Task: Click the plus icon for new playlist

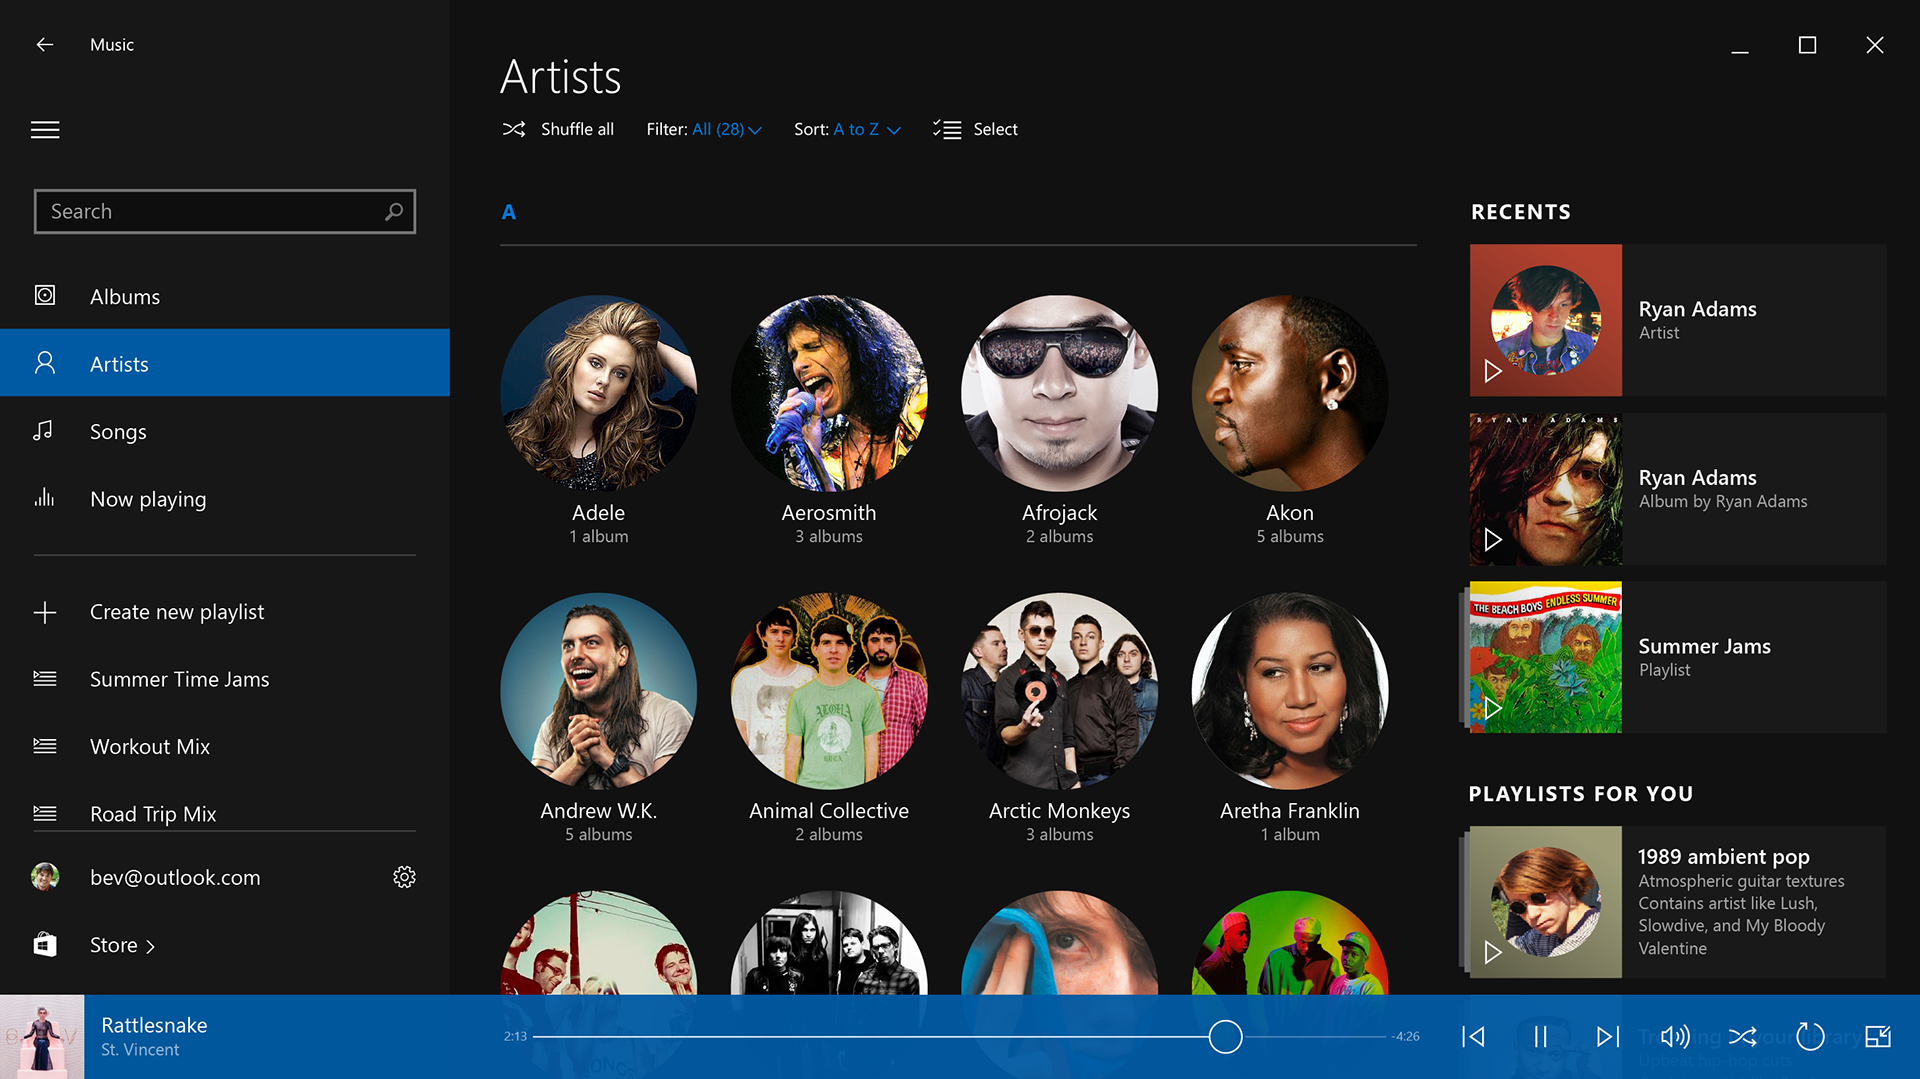Action: point(45,612)
